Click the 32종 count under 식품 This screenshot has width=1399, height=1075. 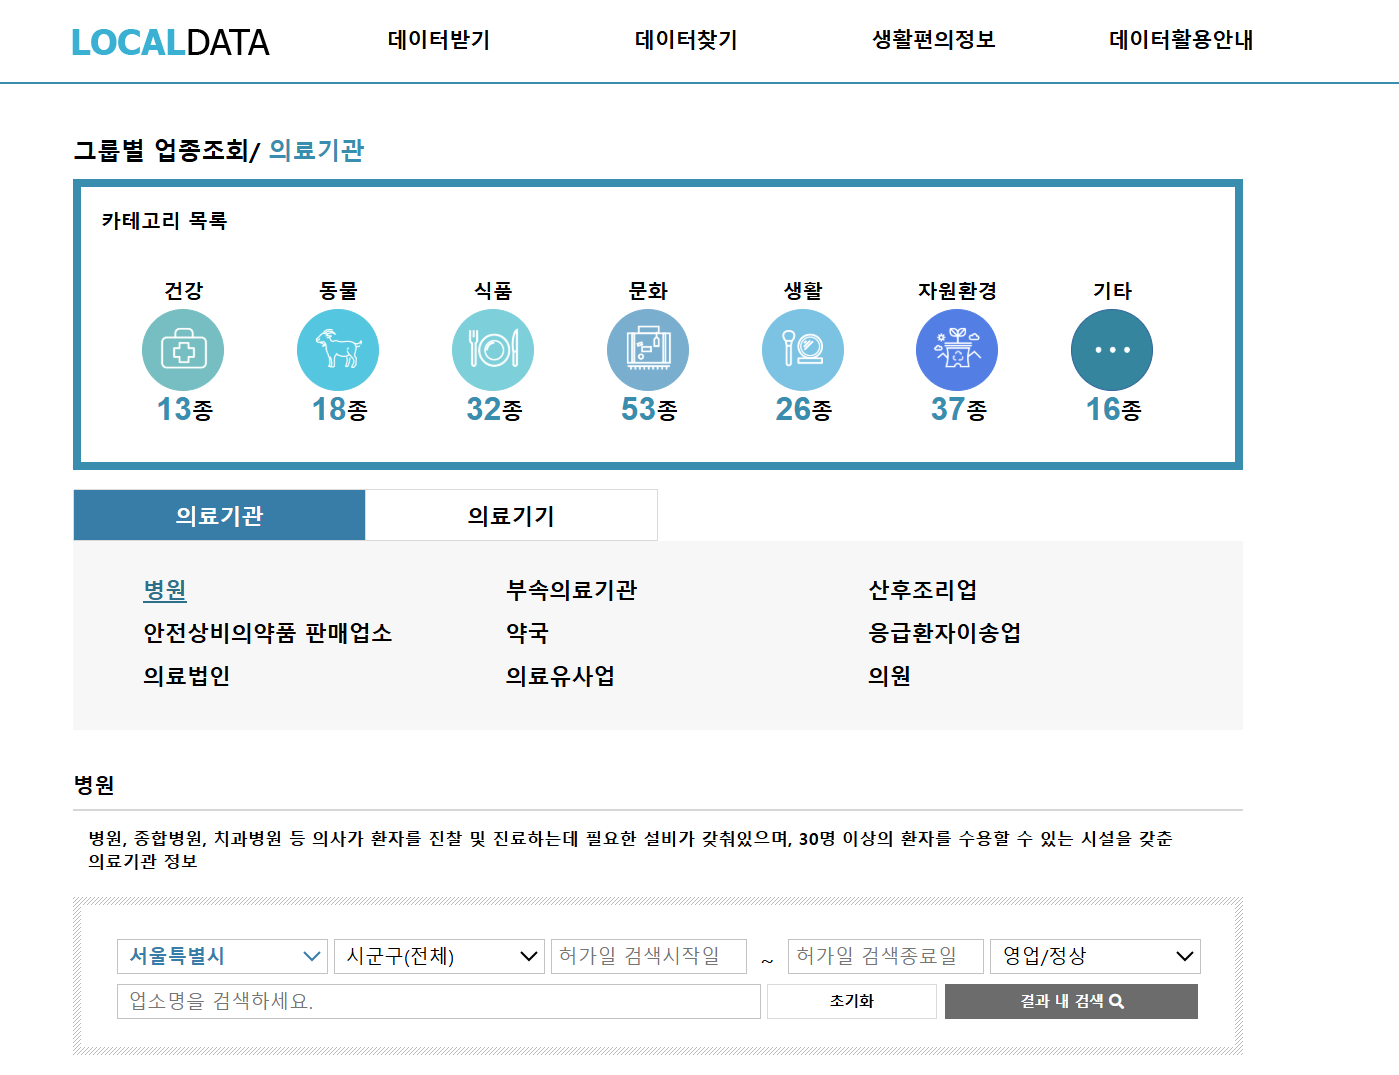(495, 409)
